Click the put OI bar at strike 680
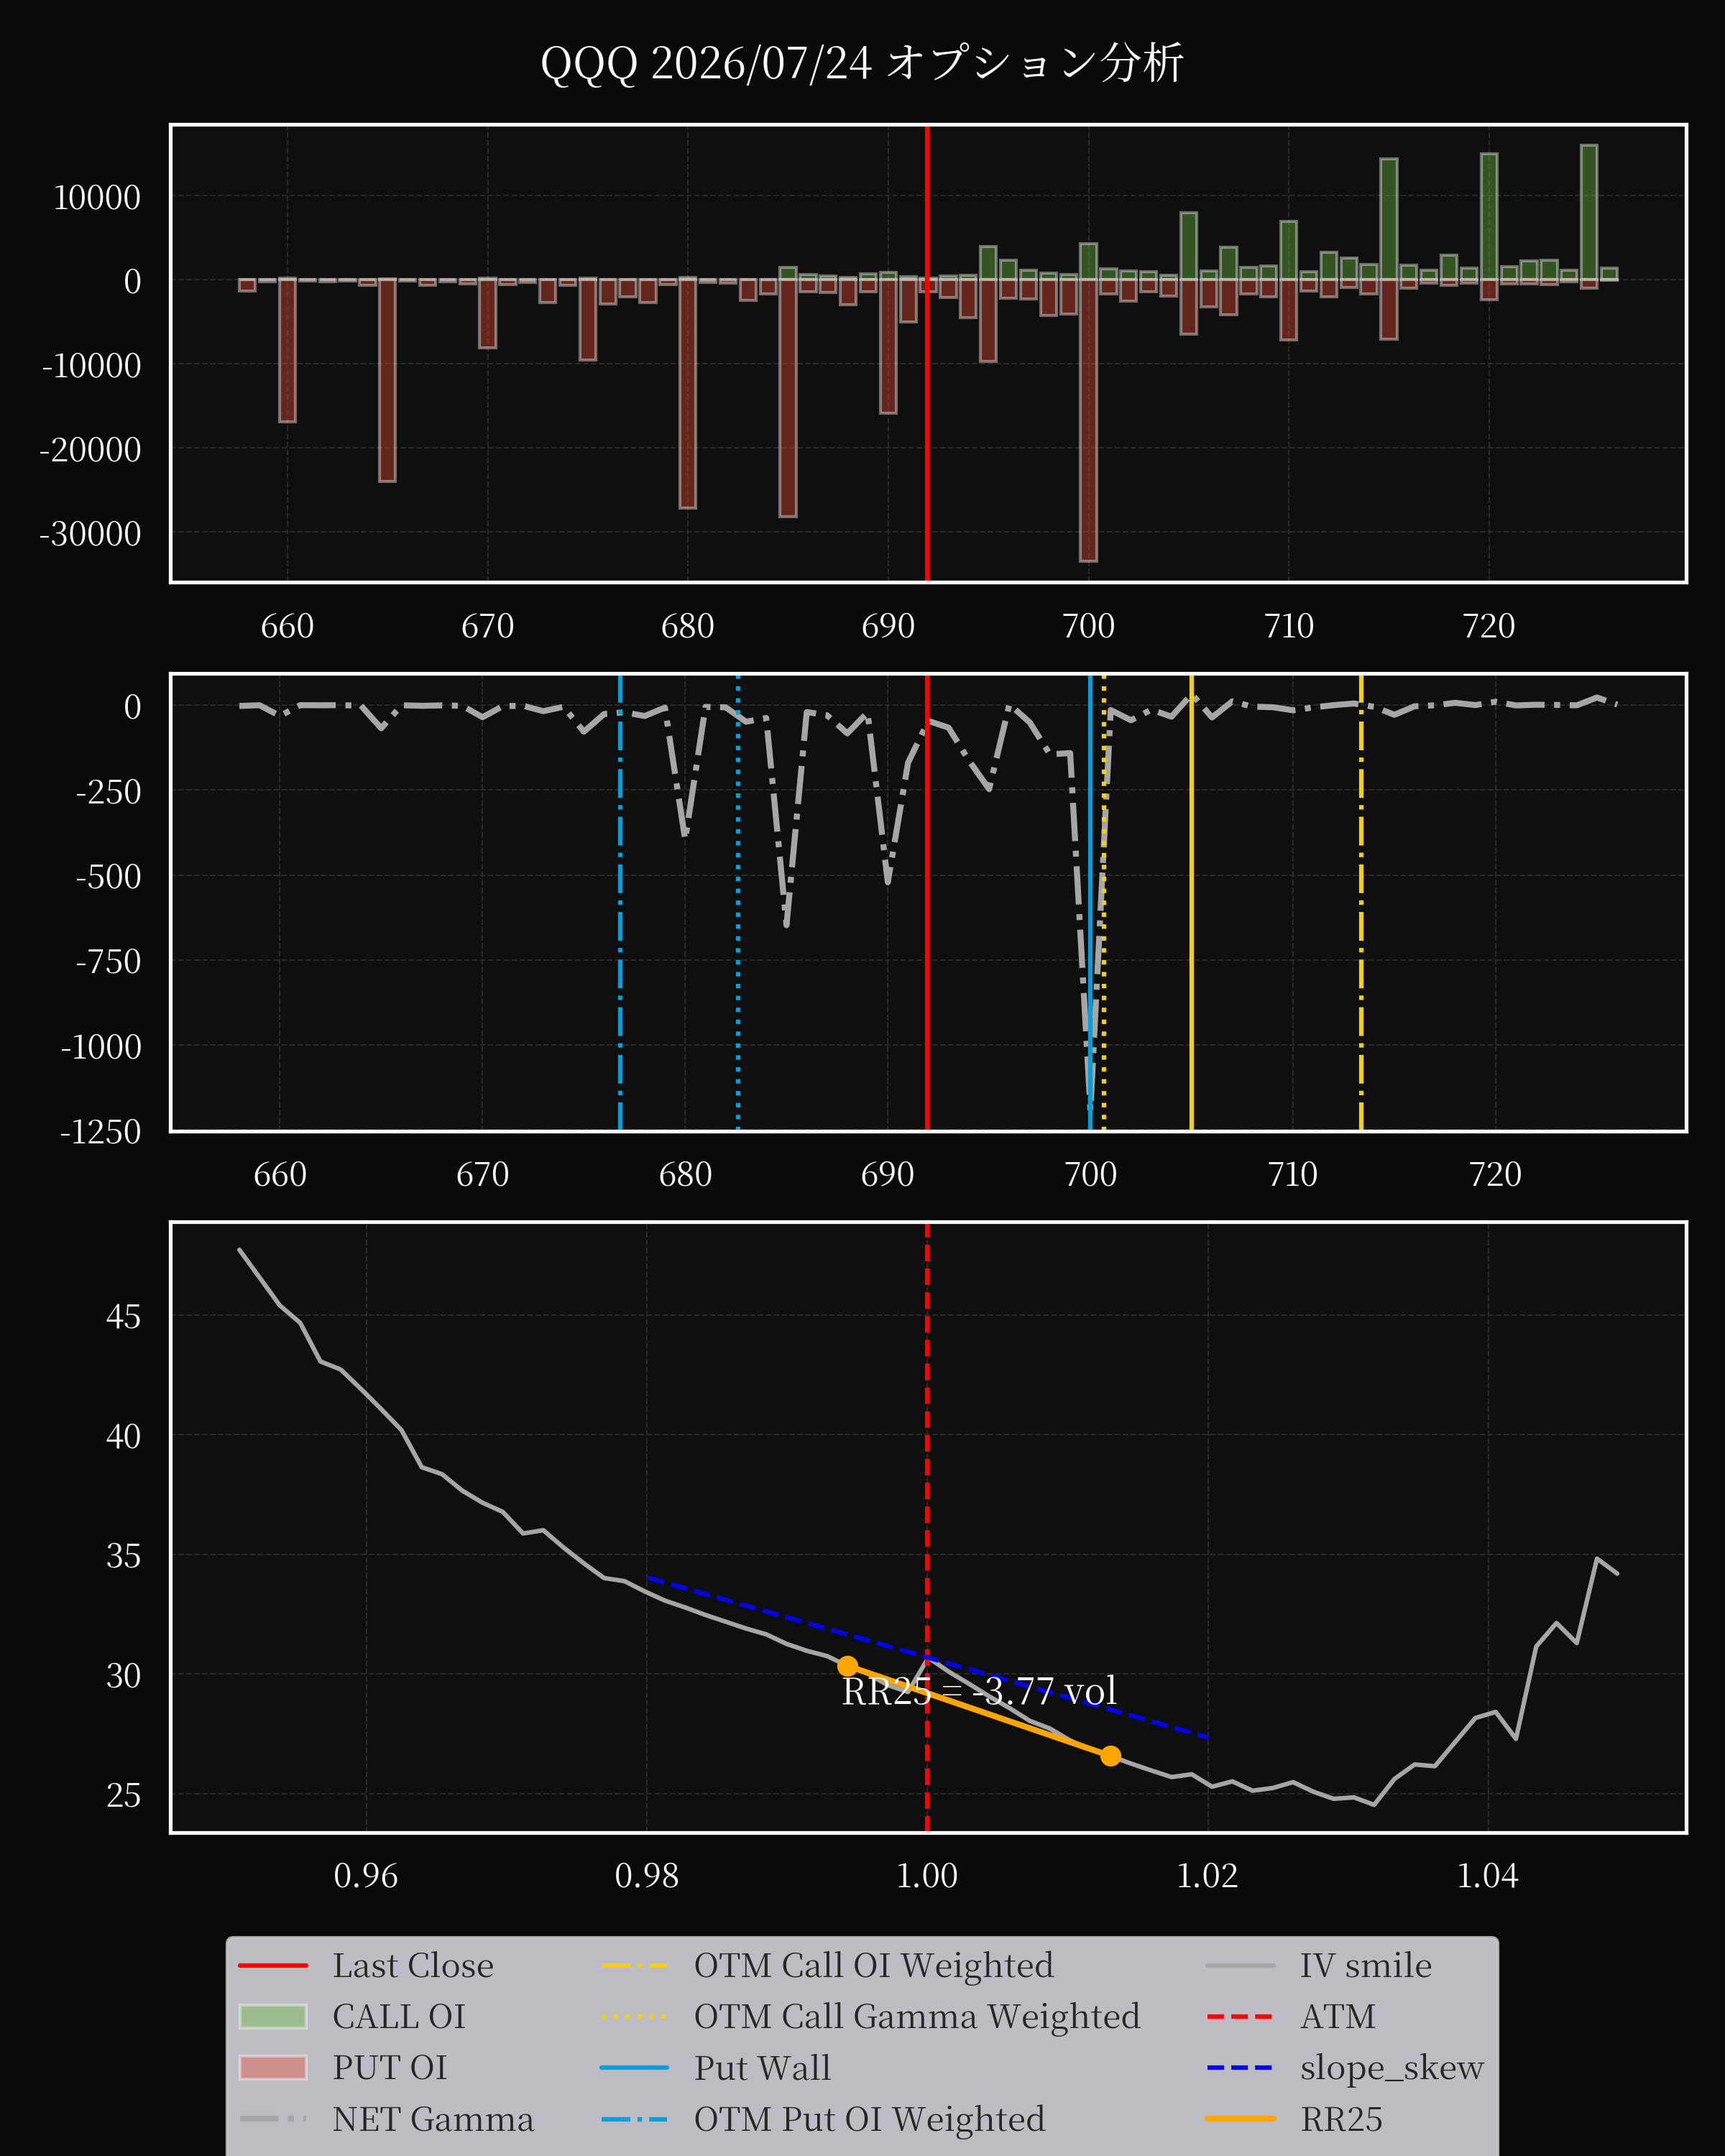This screenshot has height=2156, width=1725. pyautogui.click(x=687, y=393)
